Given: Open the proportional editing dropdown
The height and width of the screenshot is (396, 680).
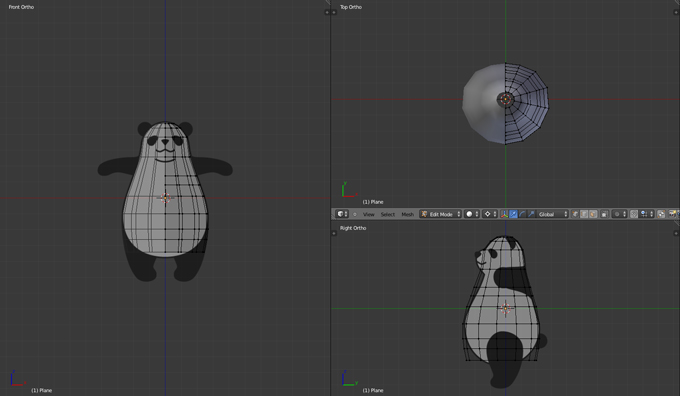Looking at the screenshot, I should [x=620, y=214].
